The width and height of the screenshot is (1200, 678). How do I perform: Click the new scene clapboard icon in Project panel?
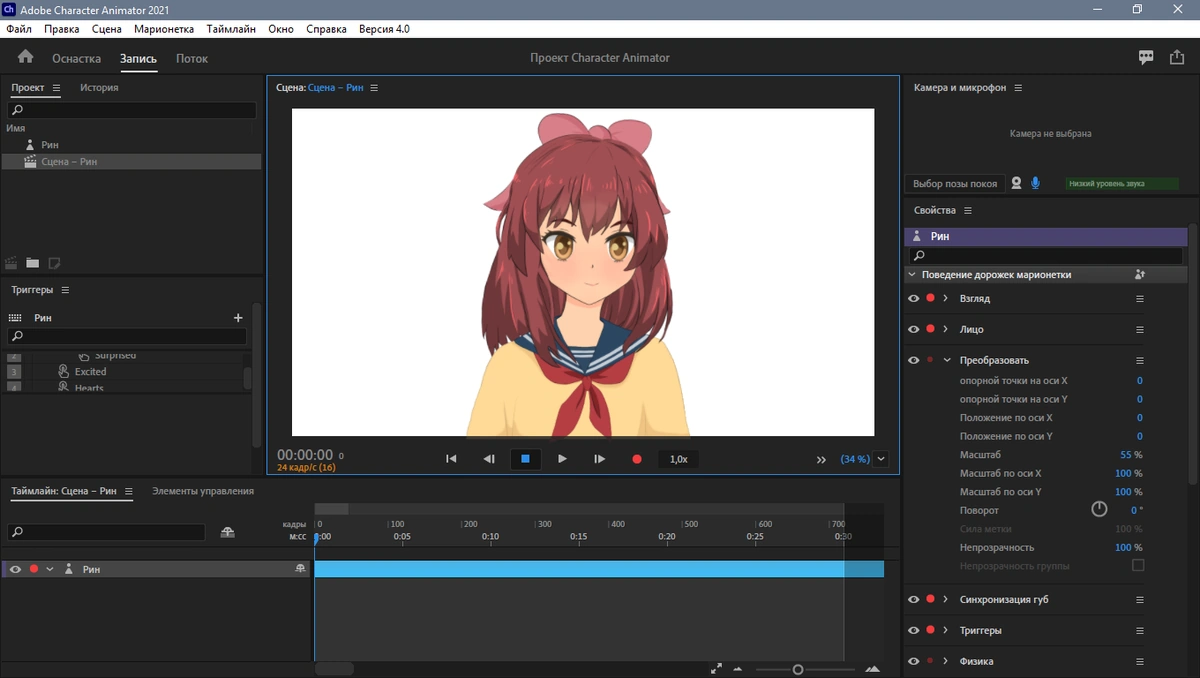point(12,263)
